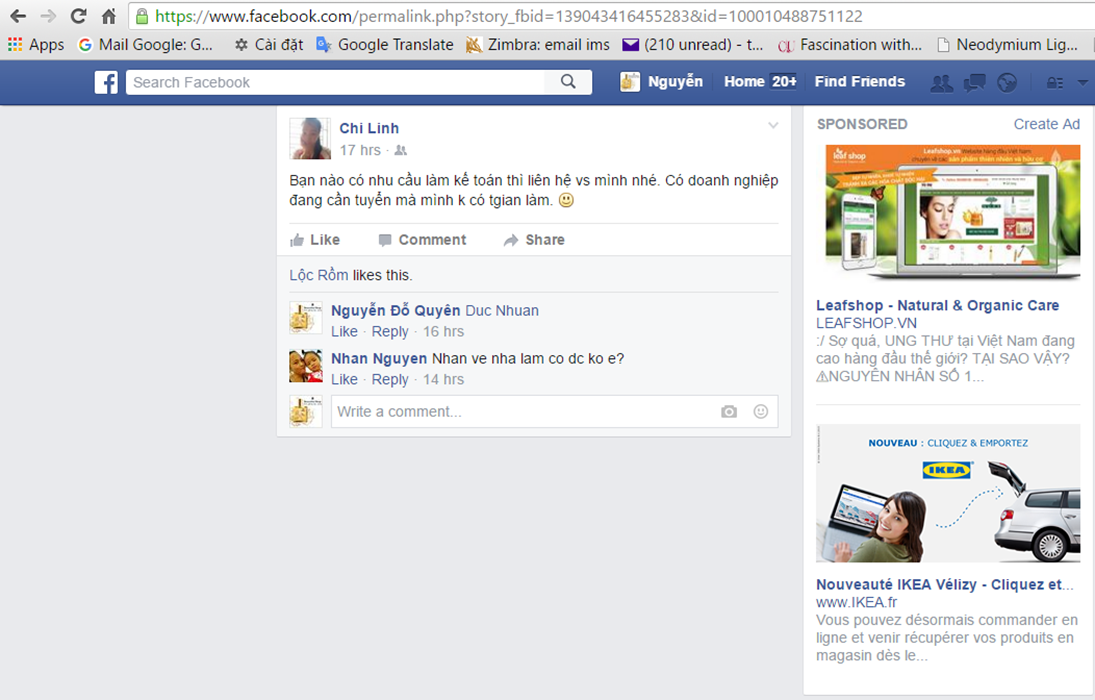Like Nhan Nguyen's comment
The width and height of the screenshot is (1095, 700).
coord(344,379)
